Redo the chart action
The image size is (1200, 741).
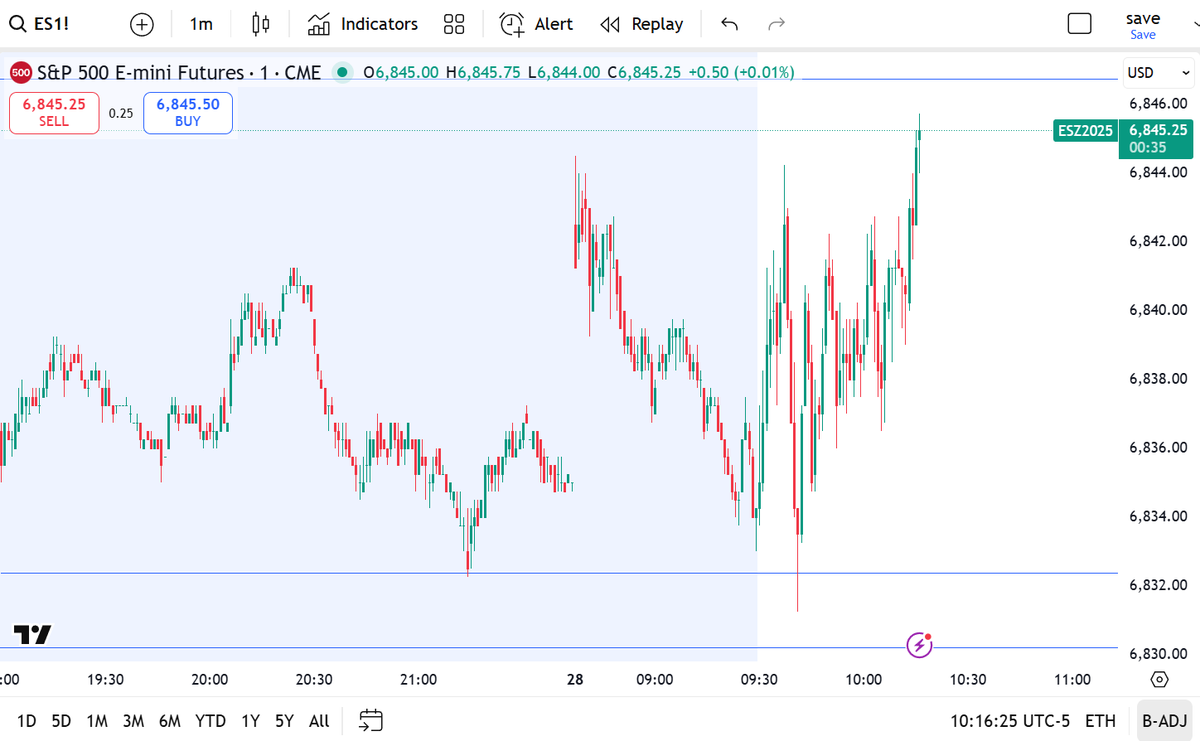tap(776, 24)
